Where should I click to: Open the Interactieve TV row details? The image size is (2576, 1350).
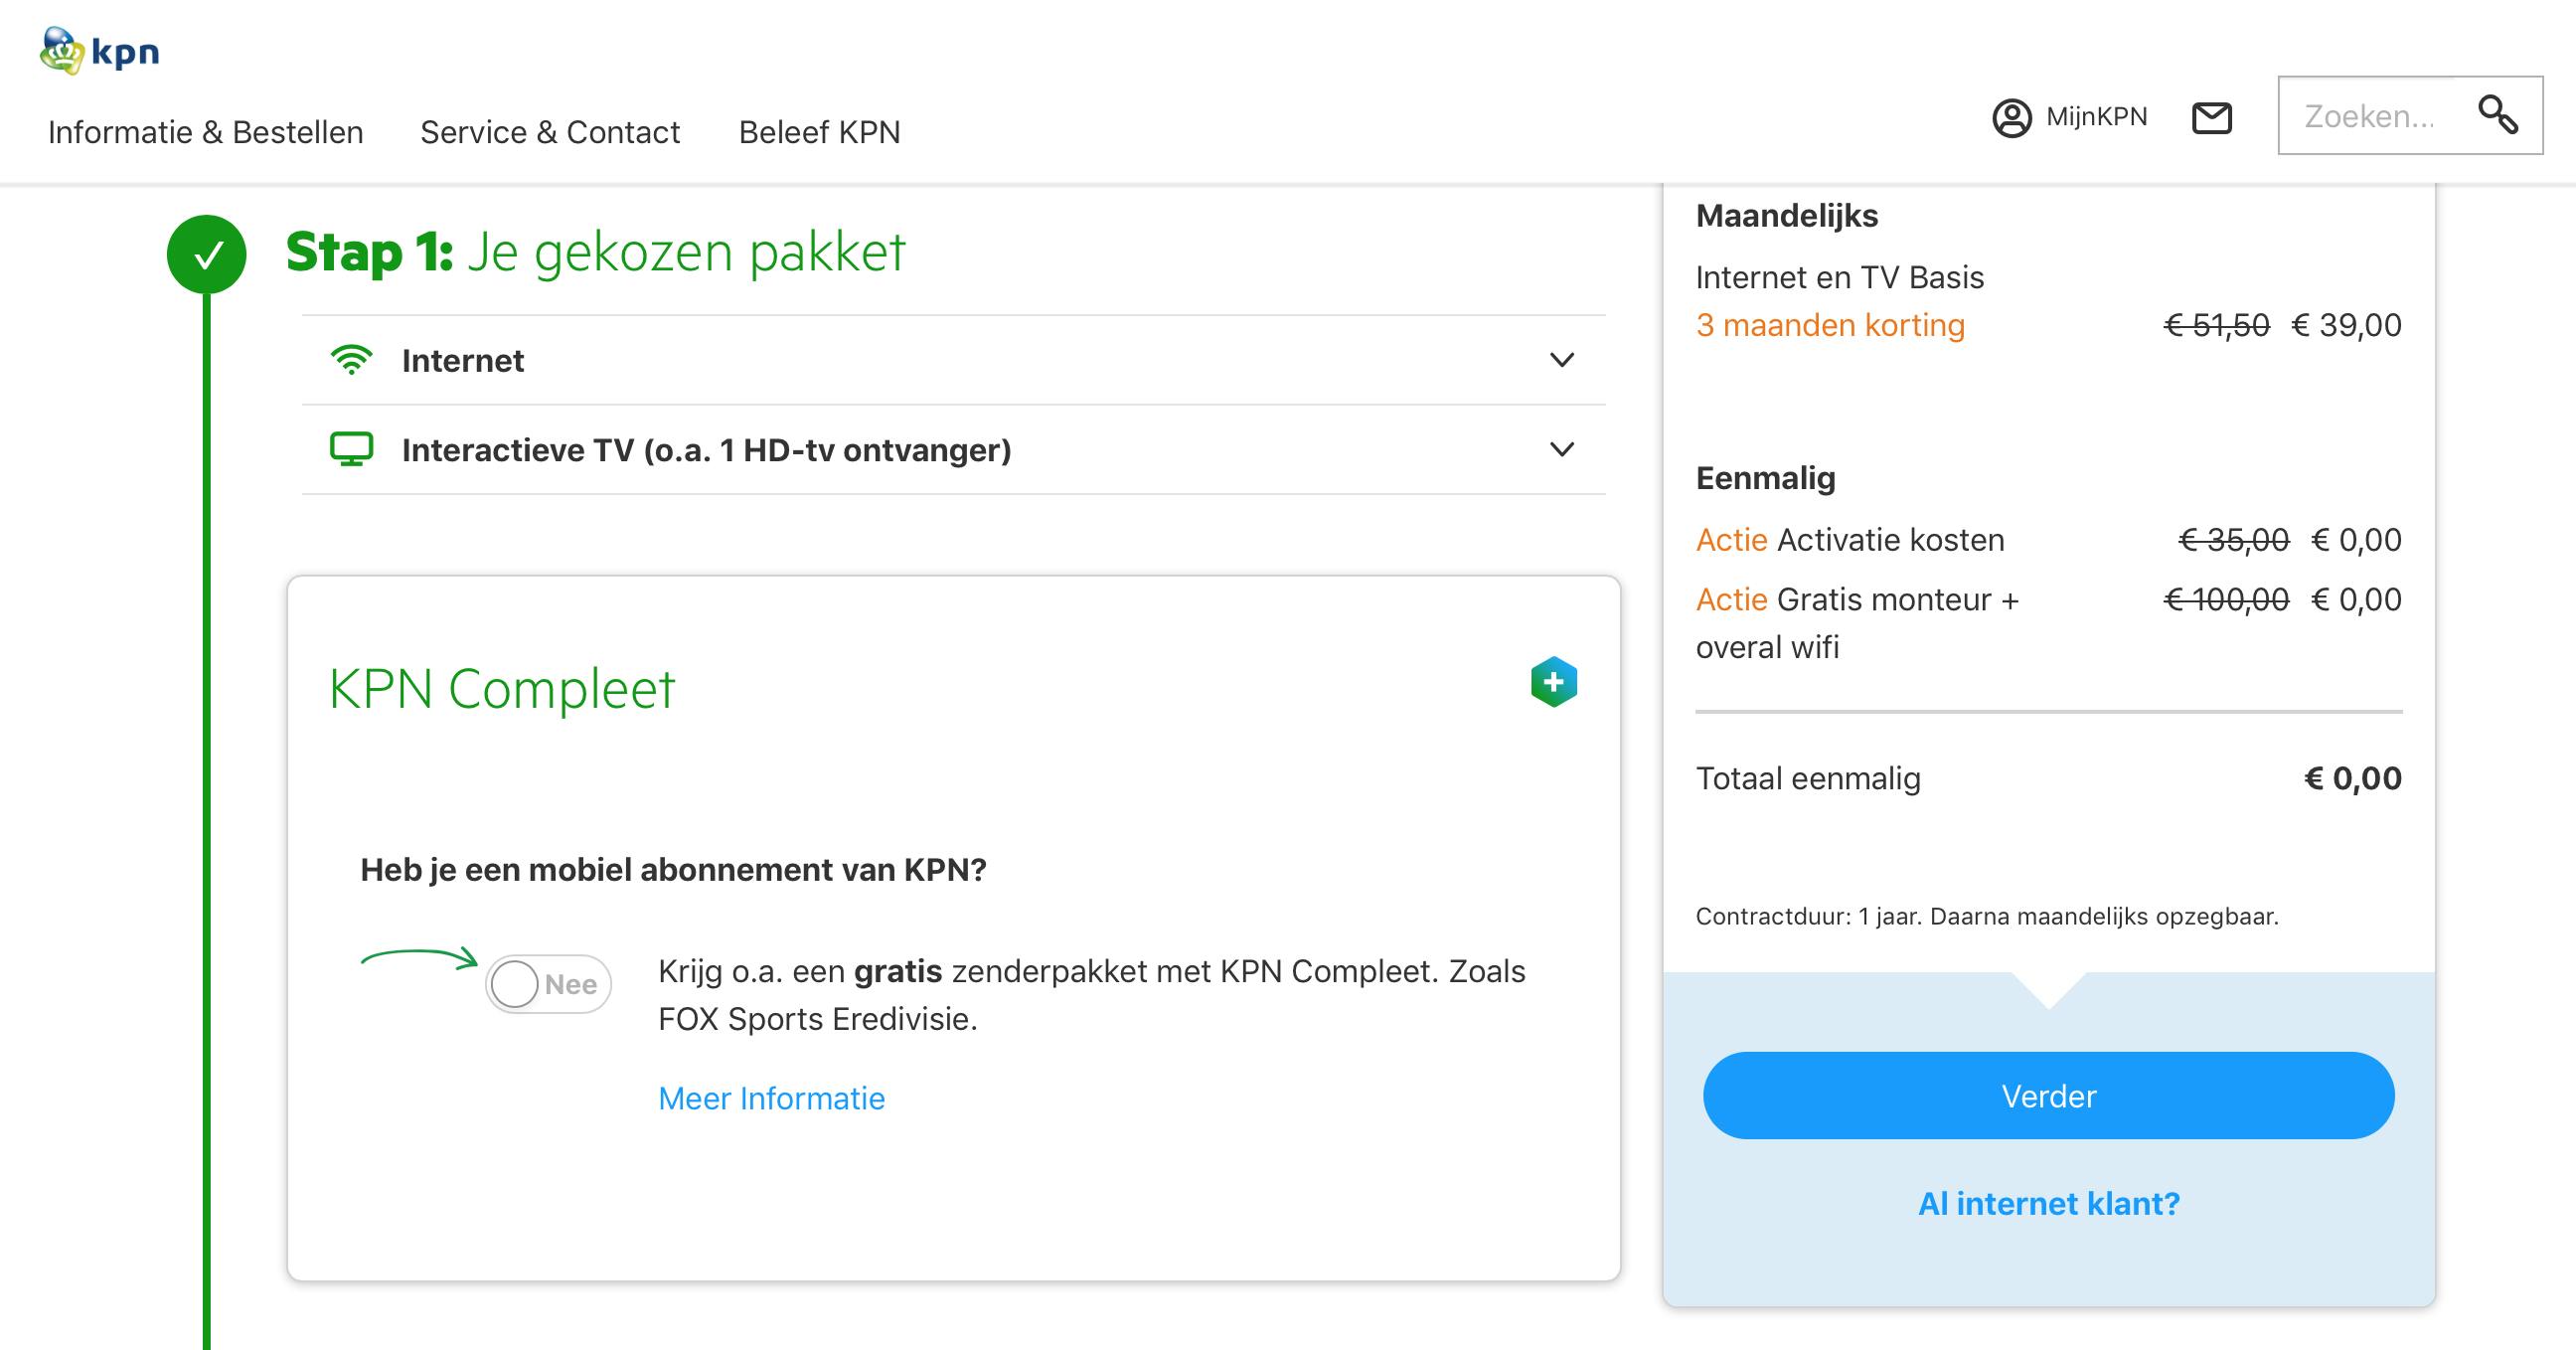click(706, 450)
